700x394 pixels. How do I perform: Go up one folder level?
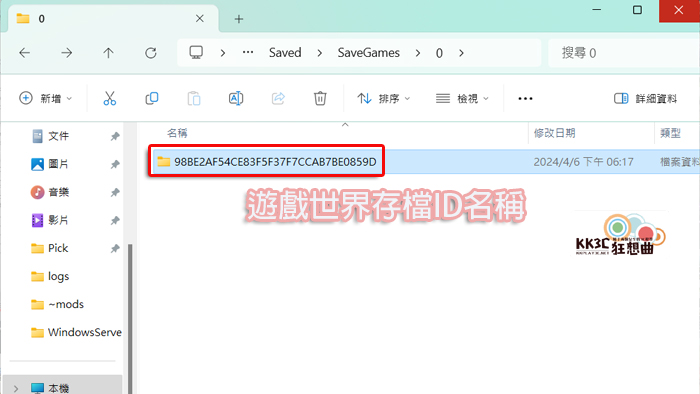(108, 53)
